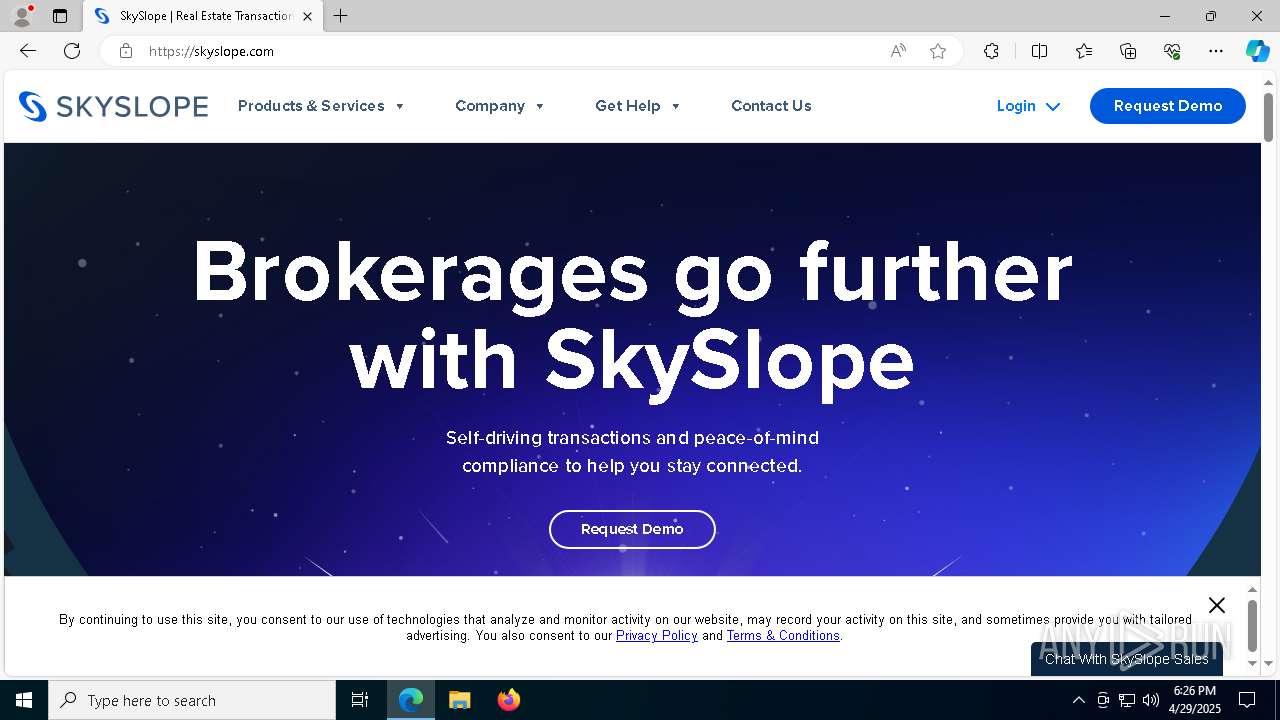Screen dimensions: 1280x720
Task: Open browser profile icon
Action: point(22,16)
